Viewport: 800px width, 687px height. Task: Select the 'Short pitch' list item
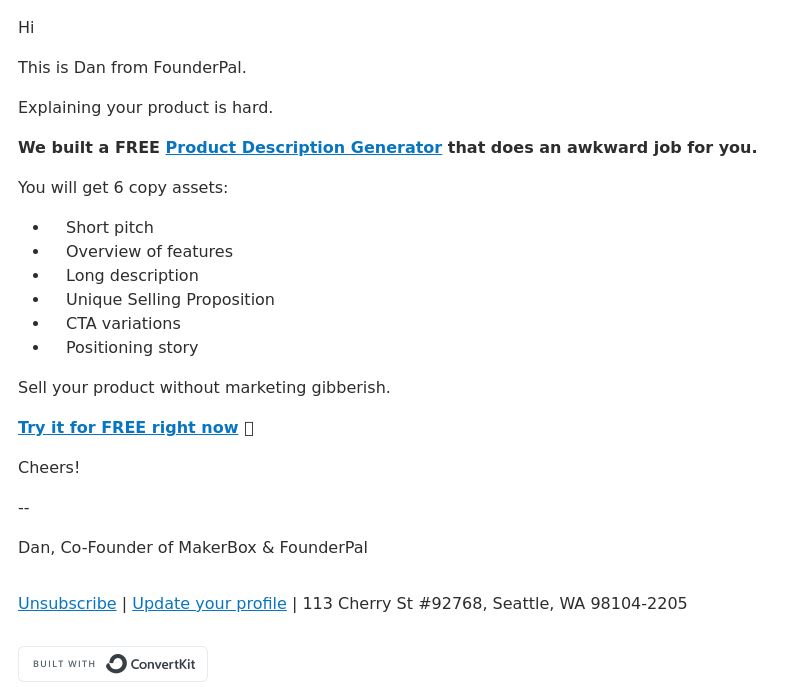click(x=110, y=227)
